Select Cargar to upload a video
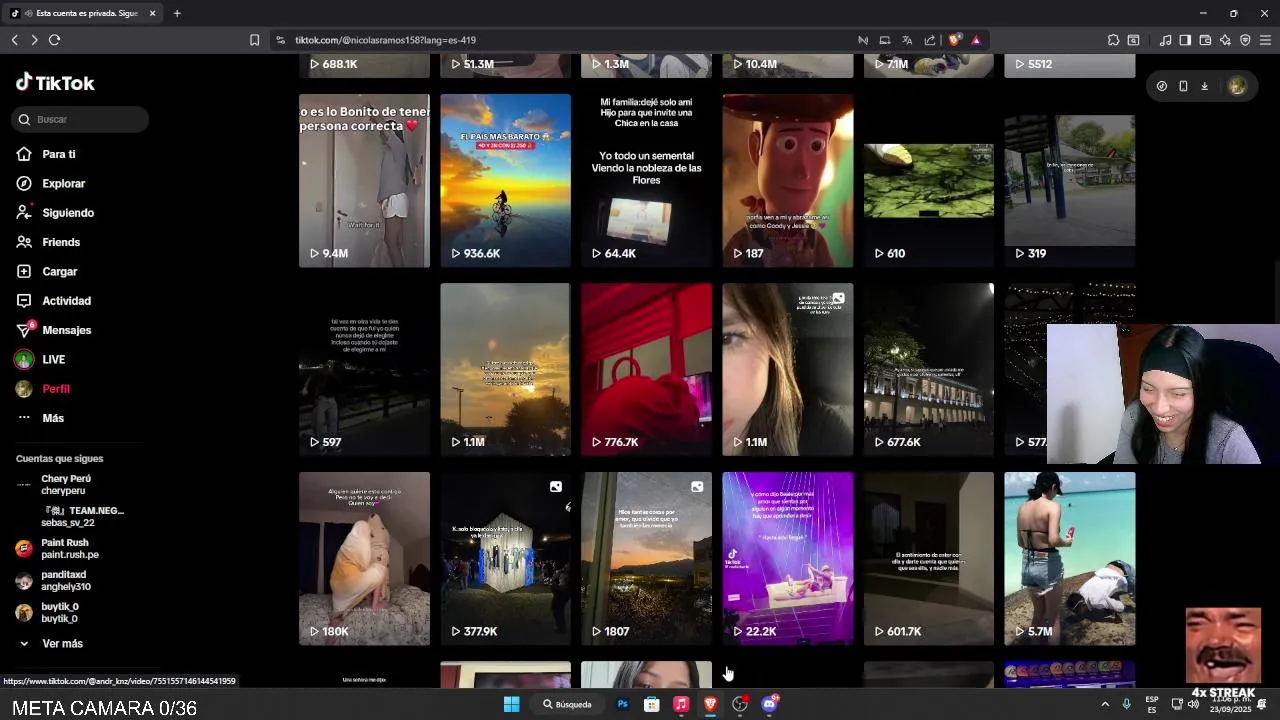Image resolution: width=1280 pixels, height=720 pixels. [47, 272]
